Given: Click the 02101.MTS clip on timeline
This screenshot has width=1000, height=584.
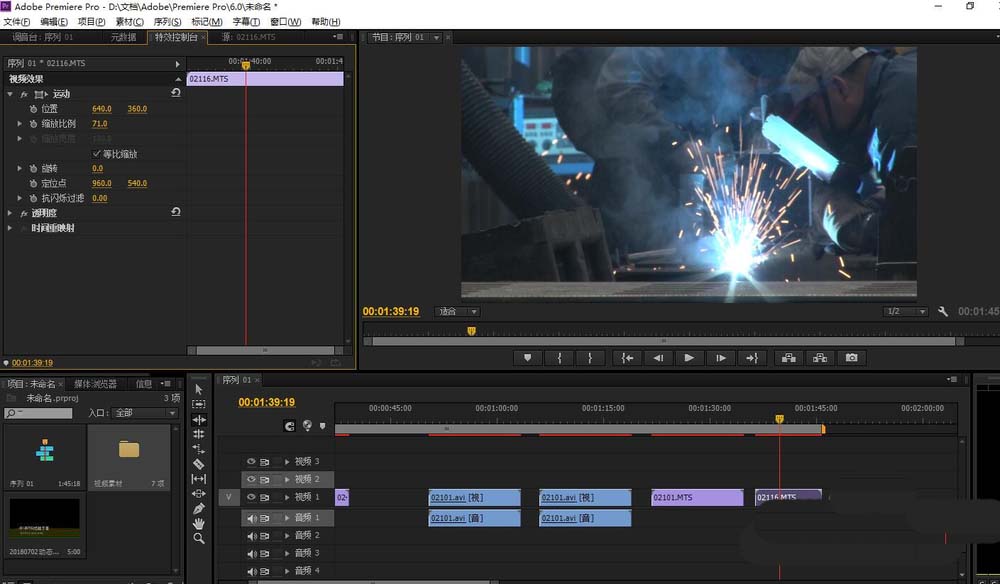Looking at the screenshot, I should pos(697,497).
